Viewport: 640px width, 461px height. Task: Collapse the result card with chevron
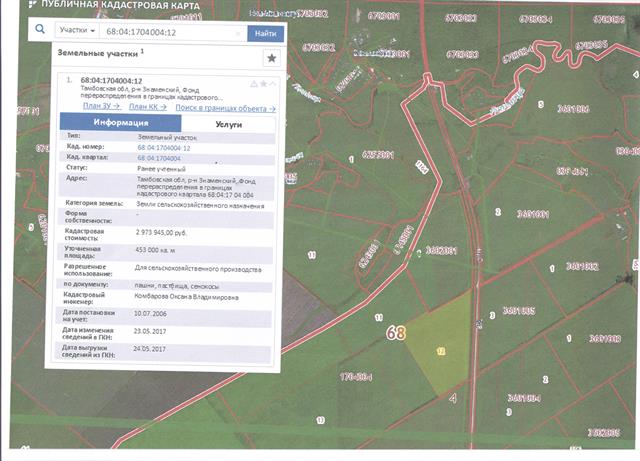coord(272,84)
